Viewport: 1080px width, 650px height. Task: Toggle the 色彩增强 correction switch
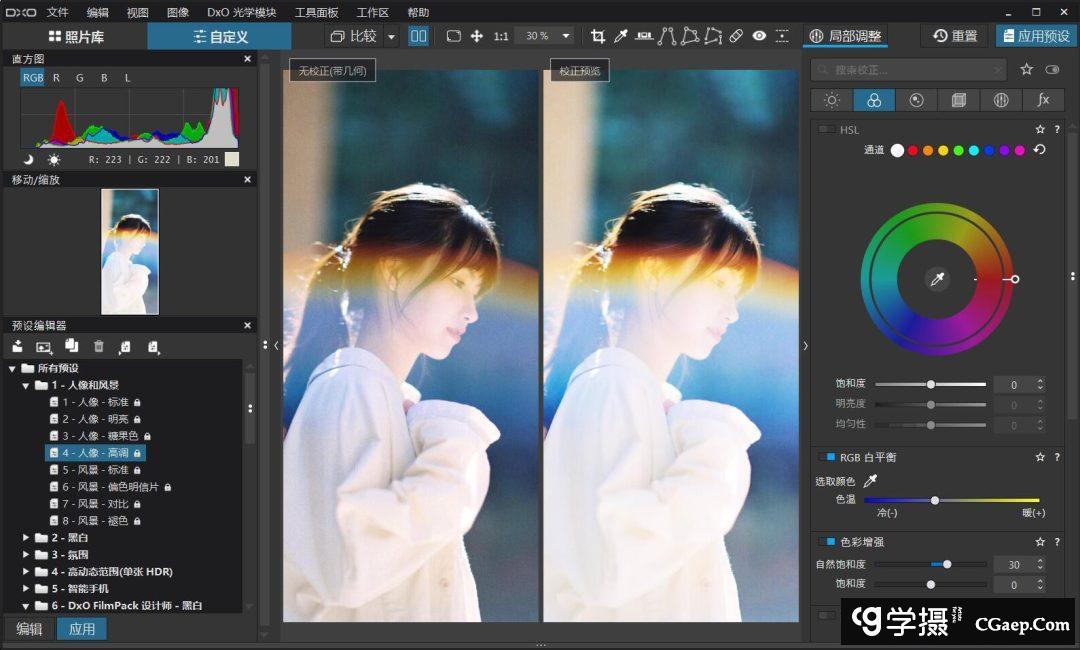click(827, 542)
